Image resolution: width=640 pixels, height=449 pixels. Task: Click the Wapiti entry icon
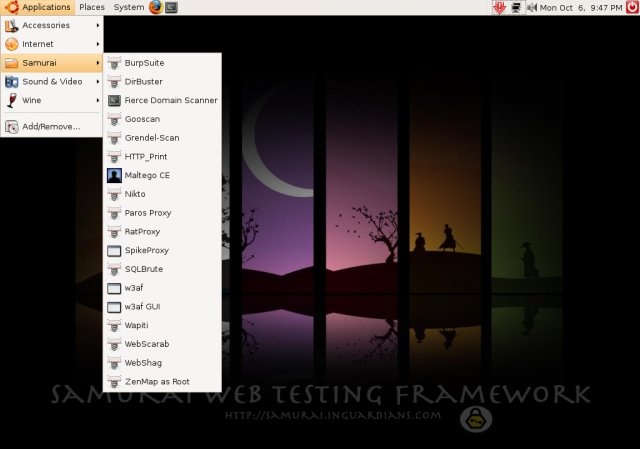pyautogui.click(x=114, y=326)
